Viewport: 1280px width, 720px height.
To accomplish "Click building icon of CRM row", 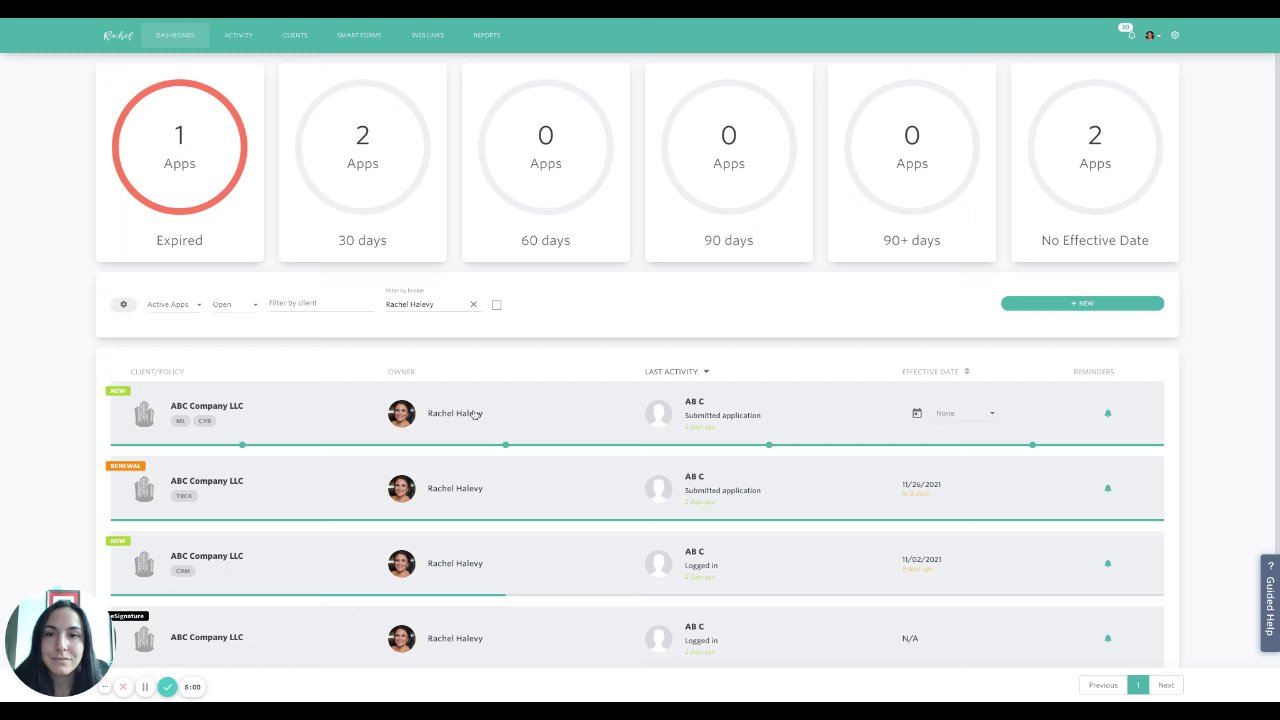I will click(144, 564).
